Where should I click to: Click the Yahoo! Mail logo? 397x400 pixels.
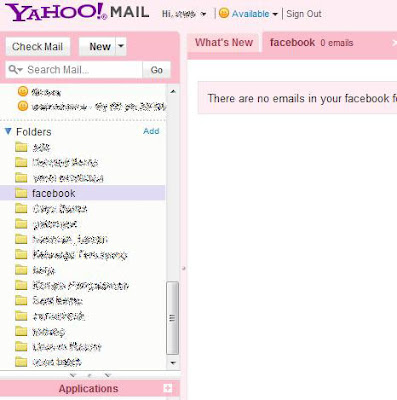click(77, 12)
